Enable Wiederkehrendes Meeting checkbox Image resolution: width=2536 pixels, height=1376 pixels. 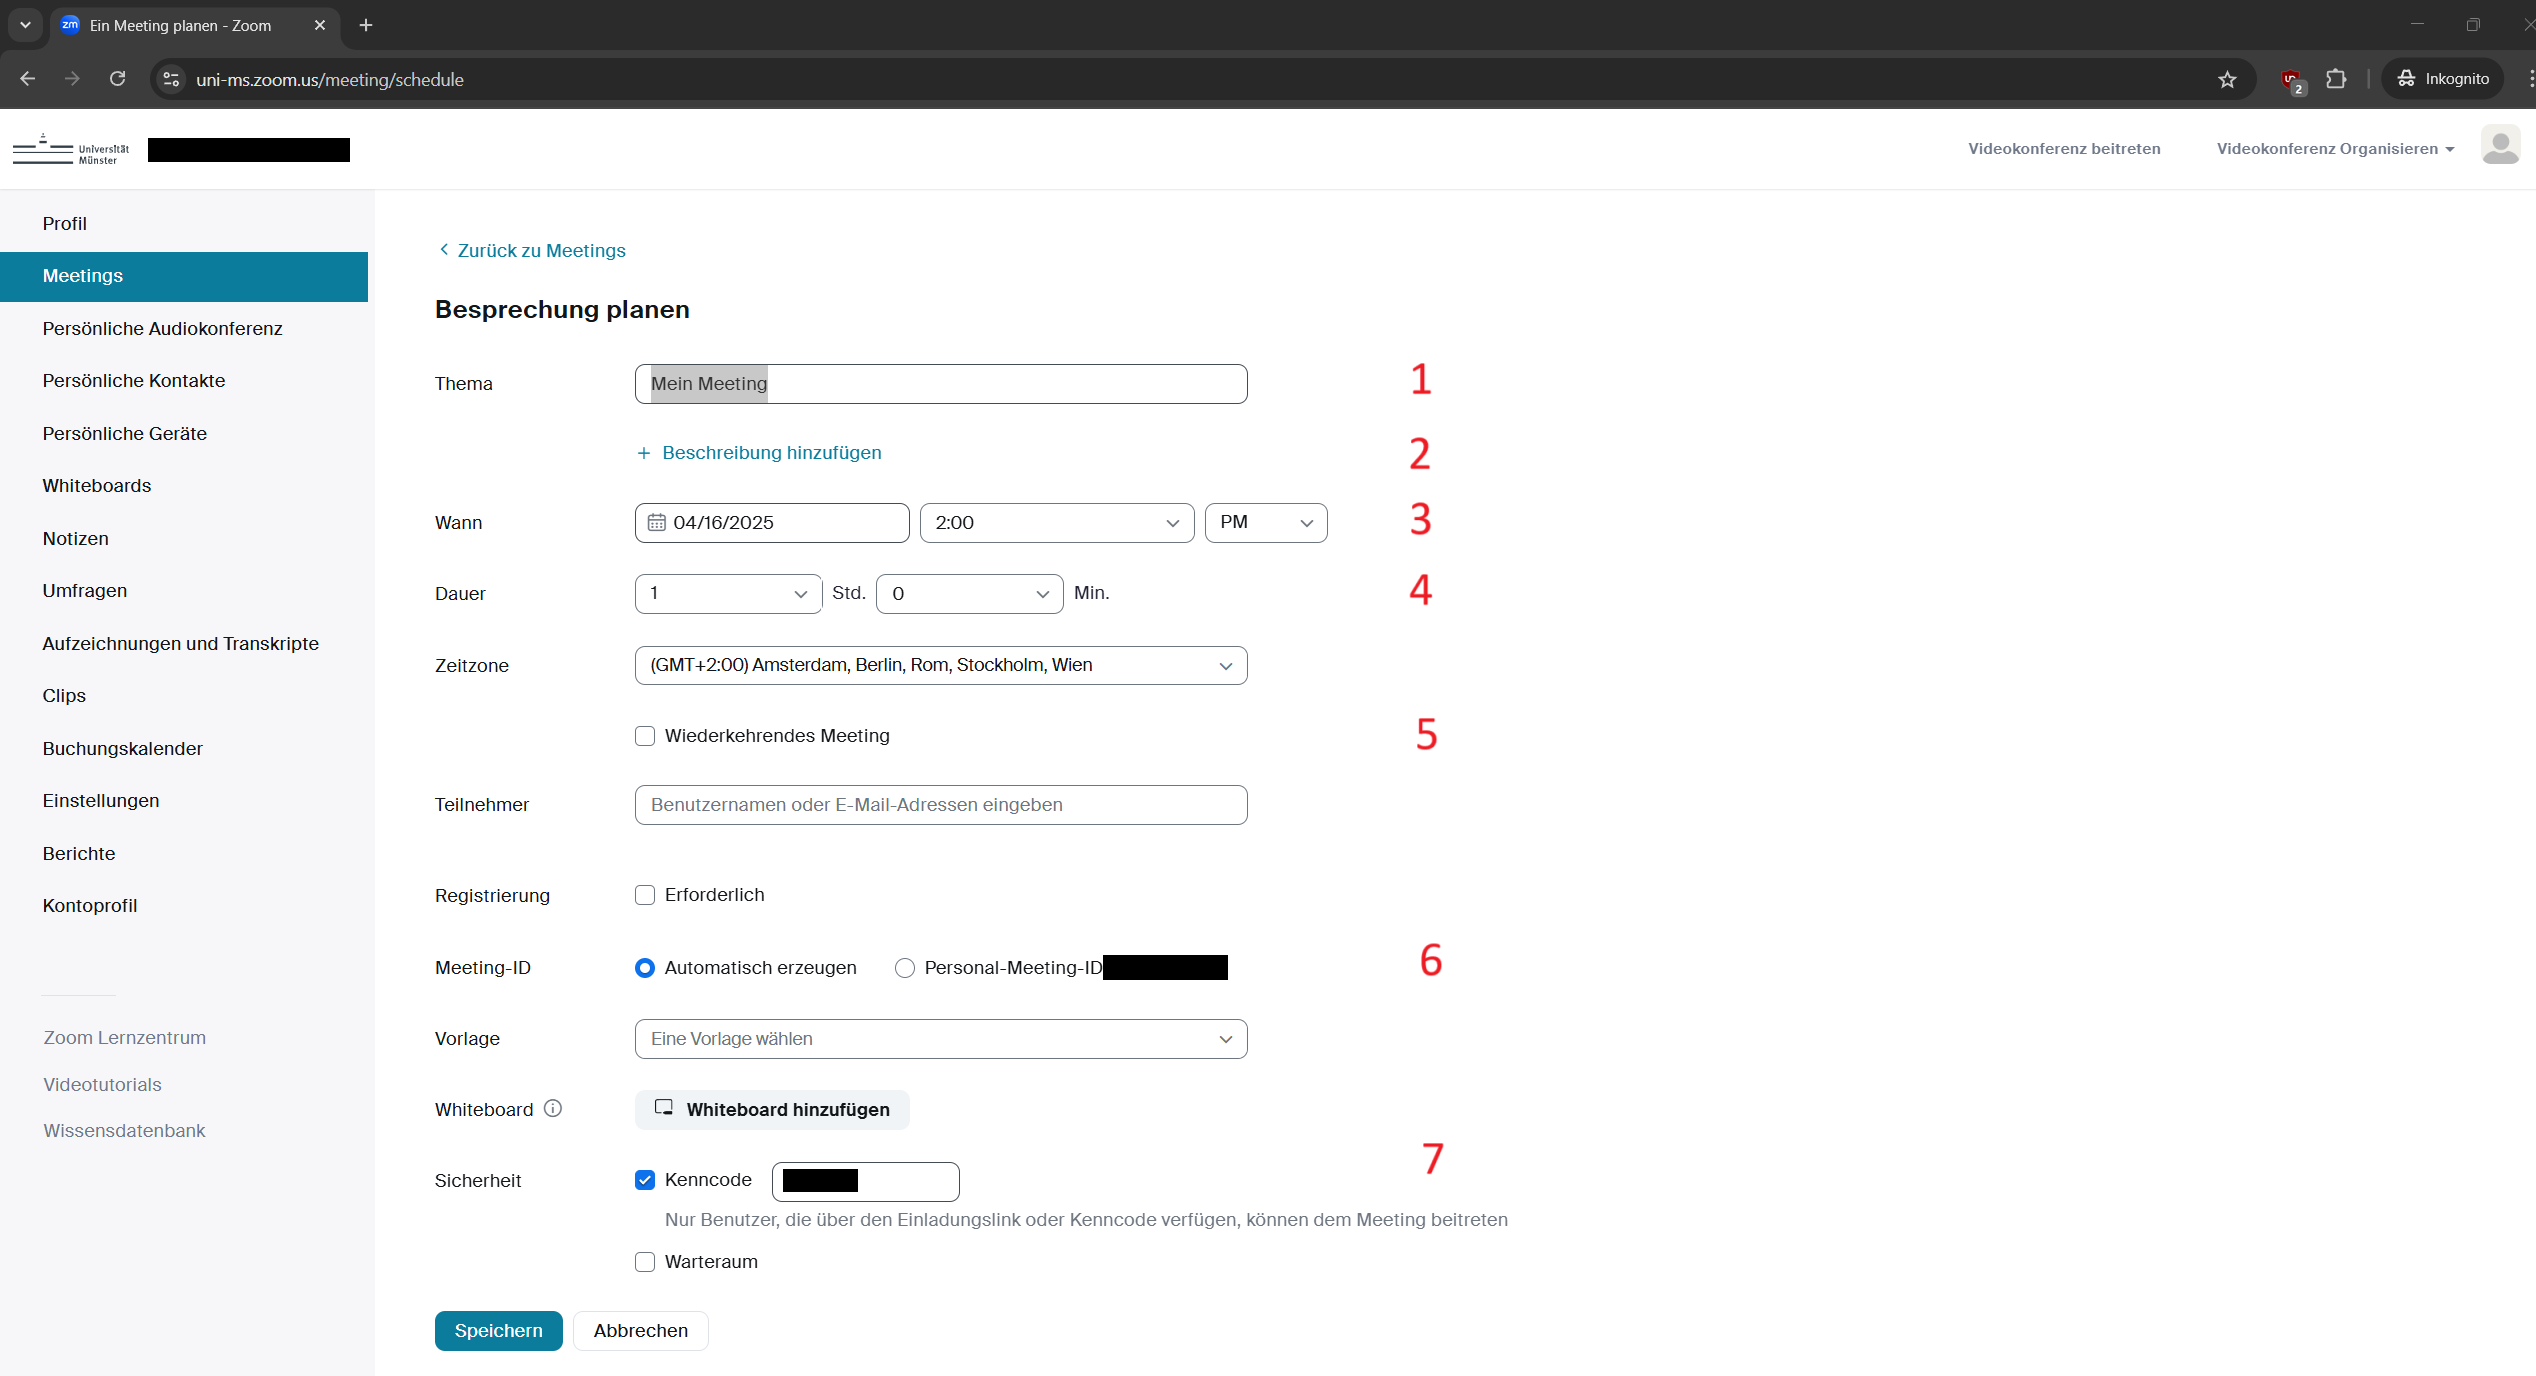coord(645,736)
